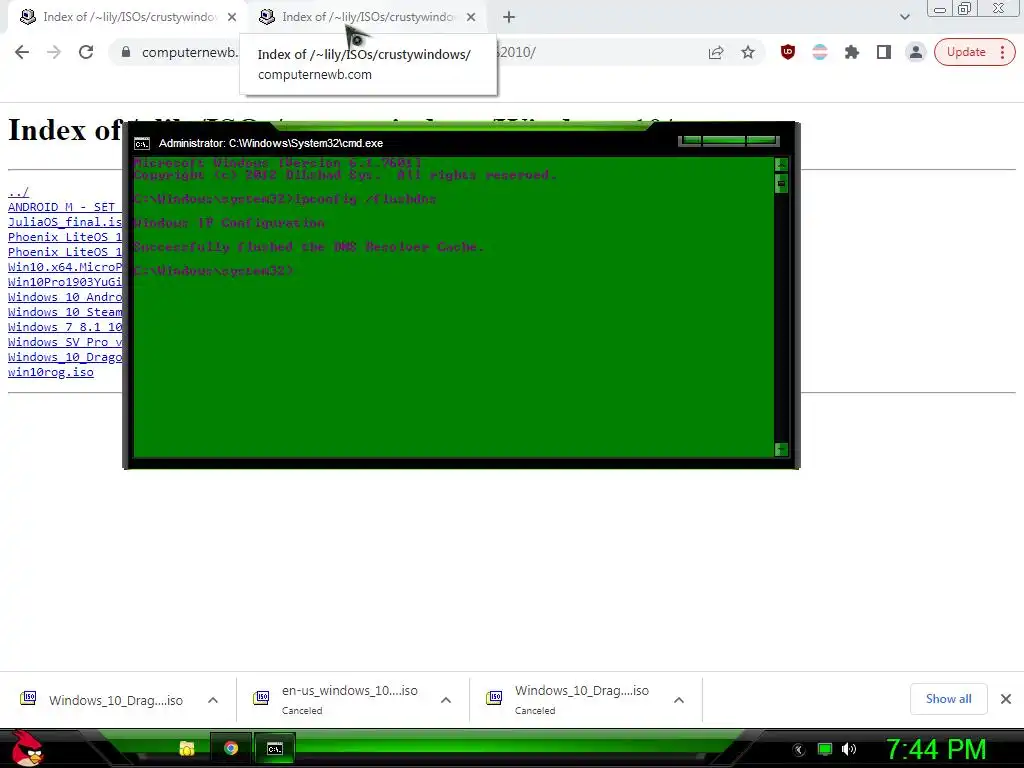Viewport: 1024px width, 768px height.
Task: Open the network tray icon
Action: coord(825,750)
